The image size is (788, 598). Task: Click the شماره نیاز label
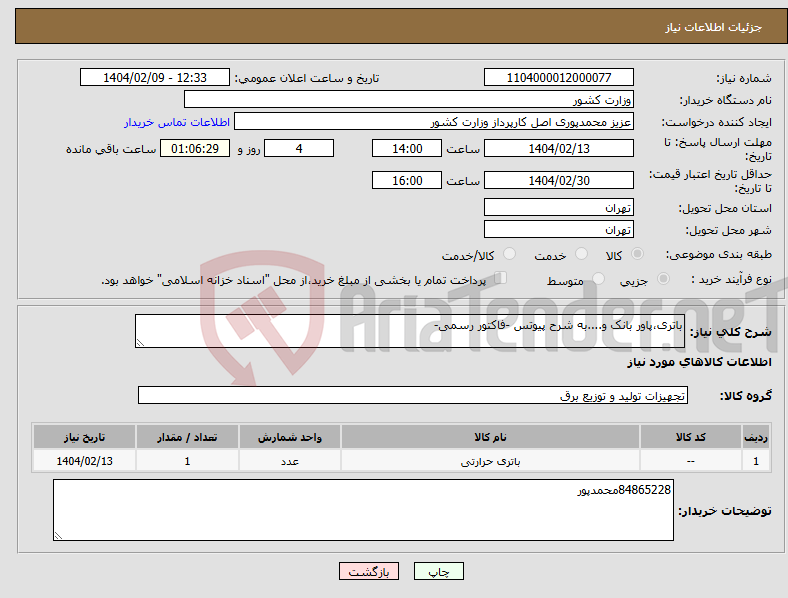[x=744, y=78]
